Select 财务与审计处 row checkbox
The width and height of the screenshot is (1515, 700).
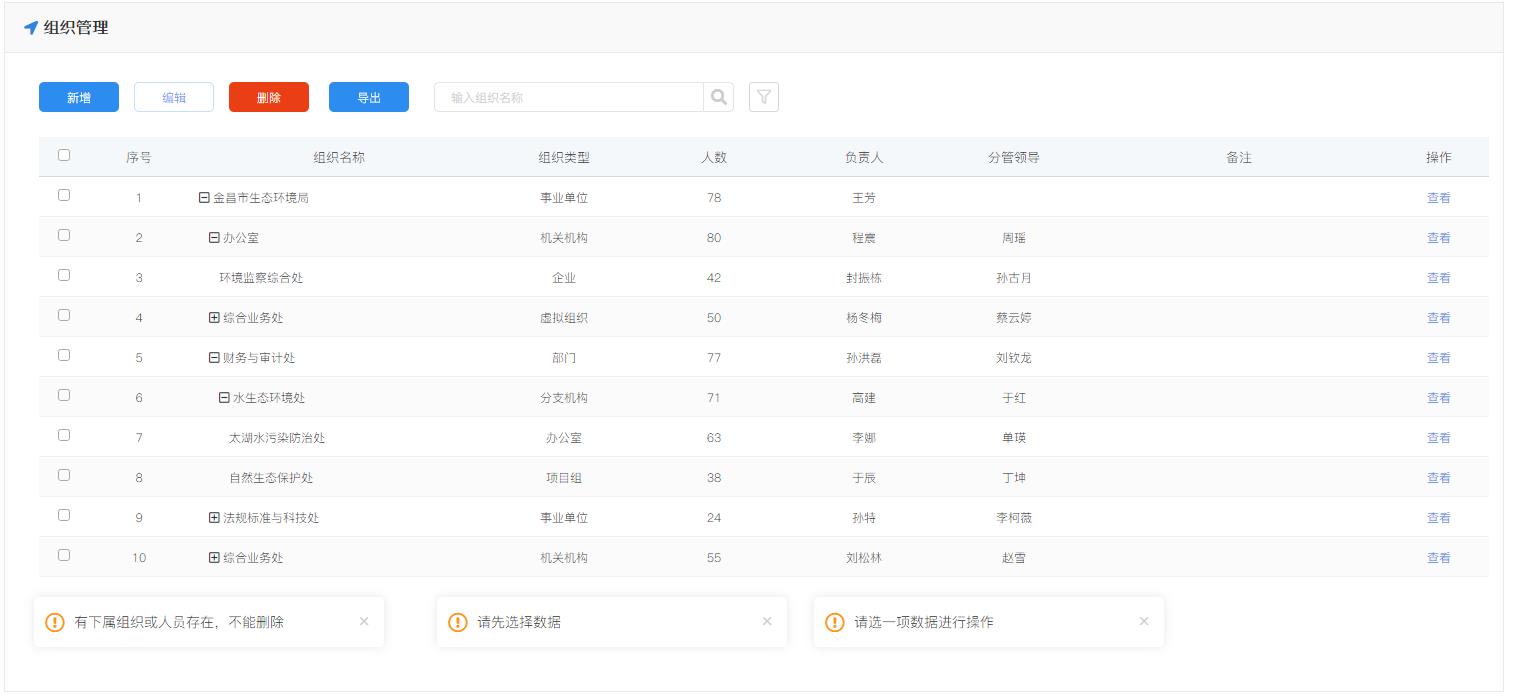tap(64, 355)
